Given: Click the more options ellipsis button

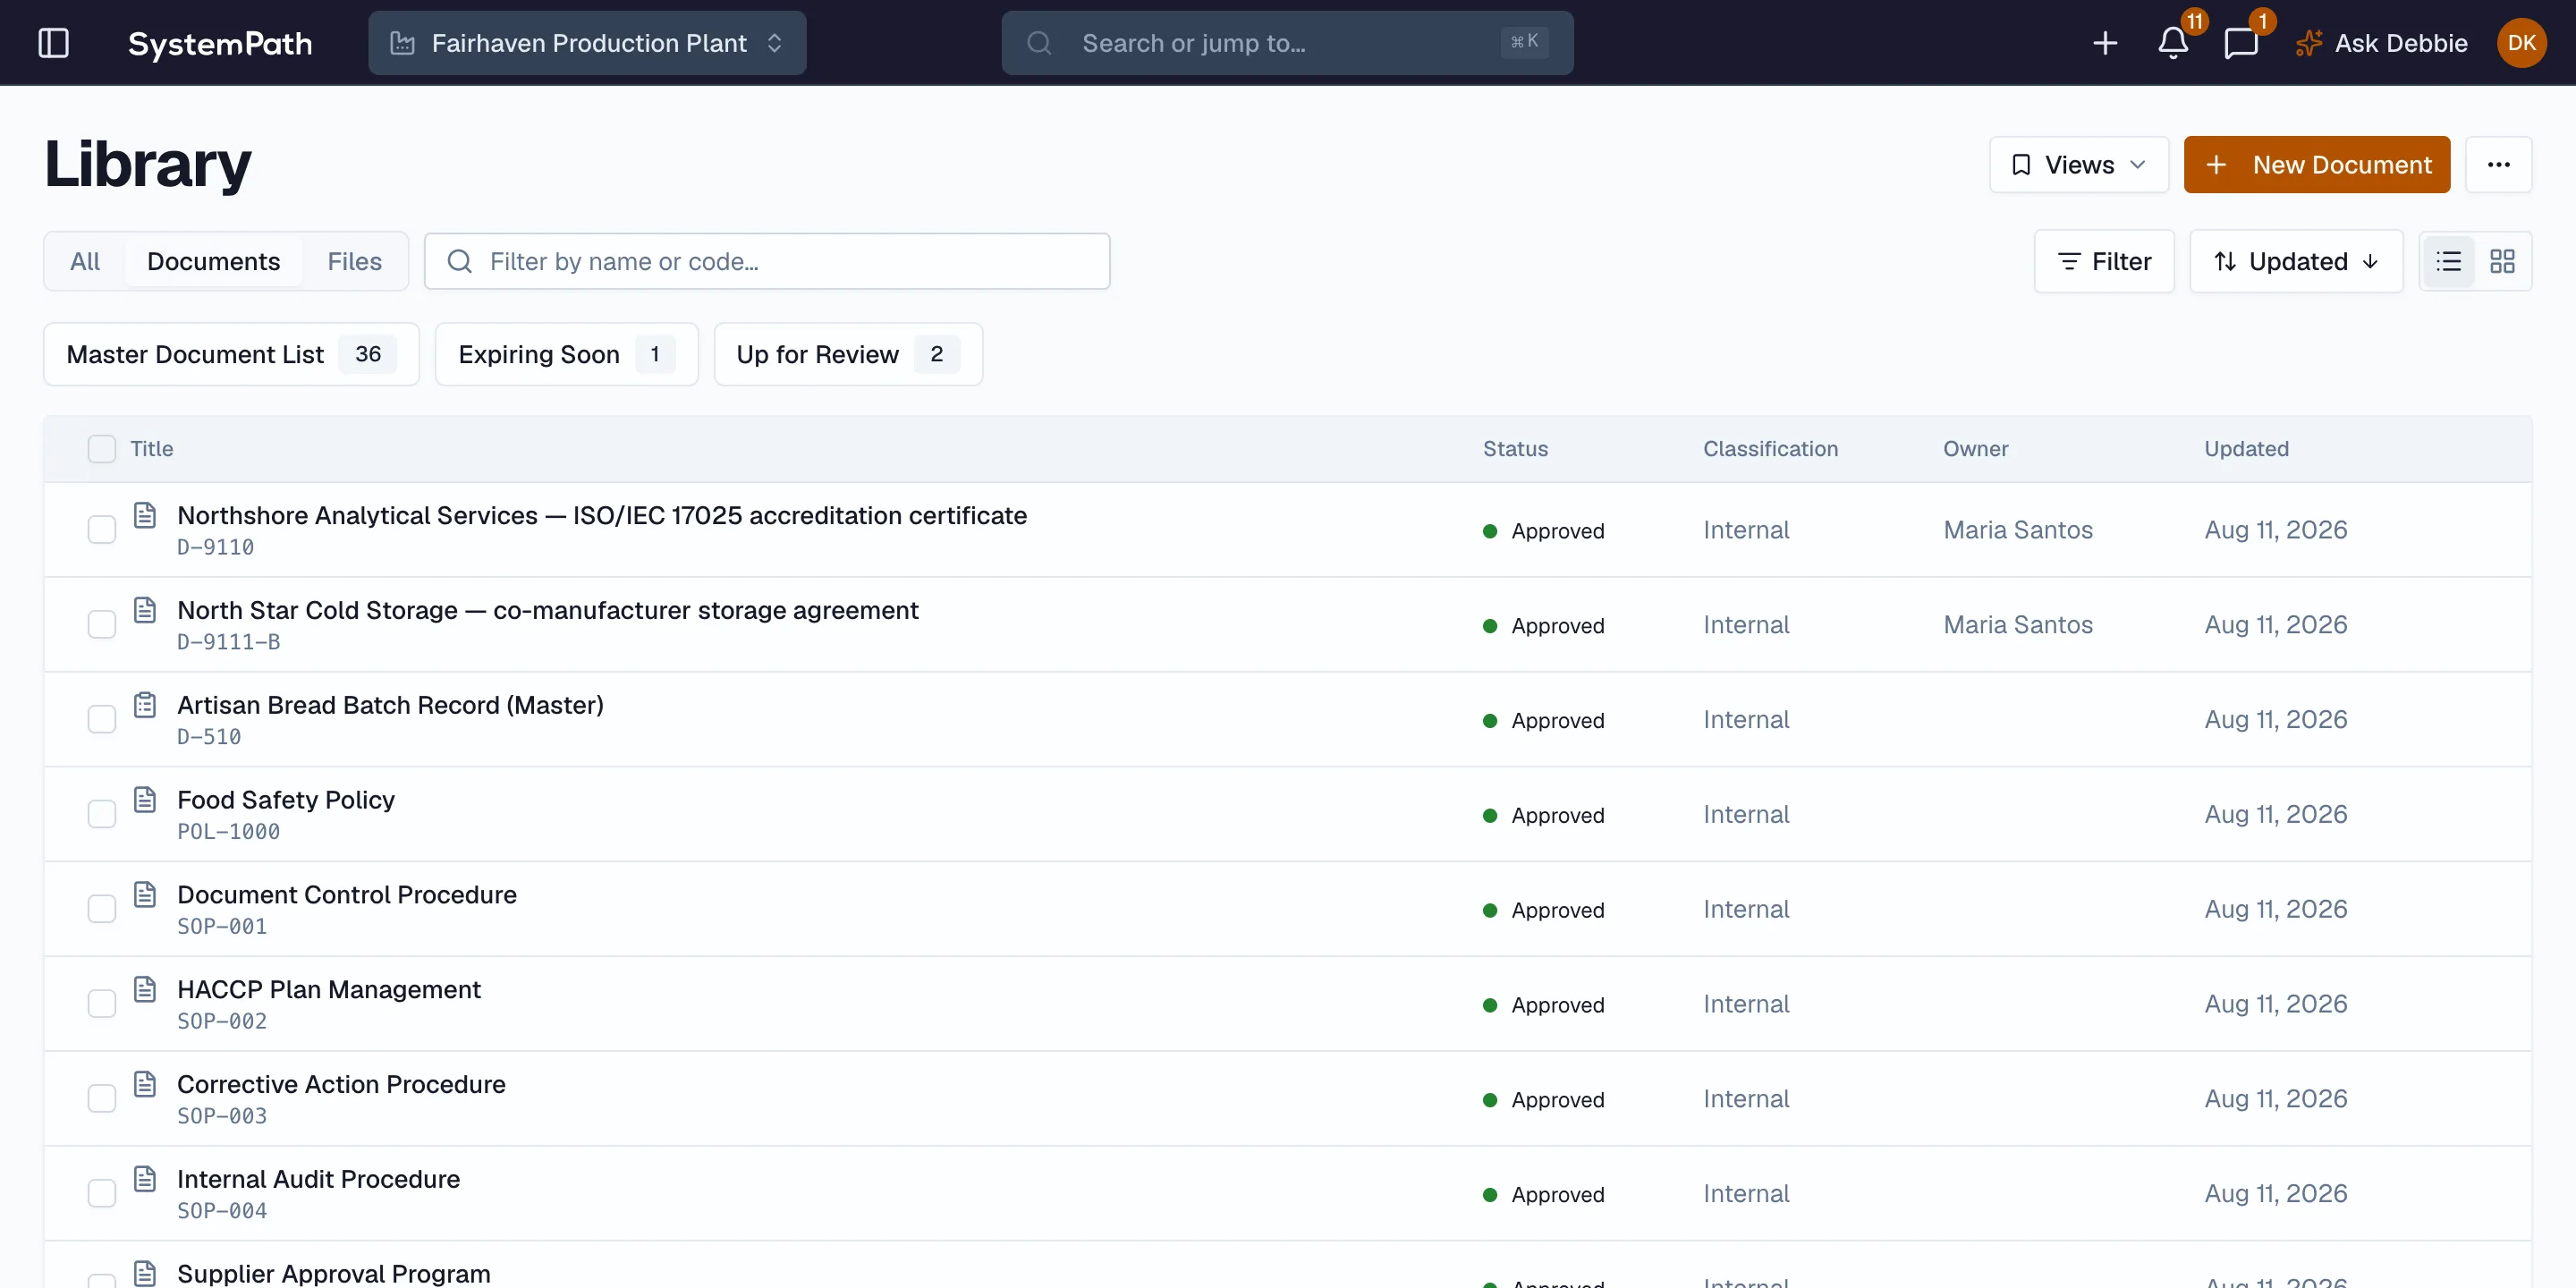Looking at the screenshot, I should [x=2498, y=165].
